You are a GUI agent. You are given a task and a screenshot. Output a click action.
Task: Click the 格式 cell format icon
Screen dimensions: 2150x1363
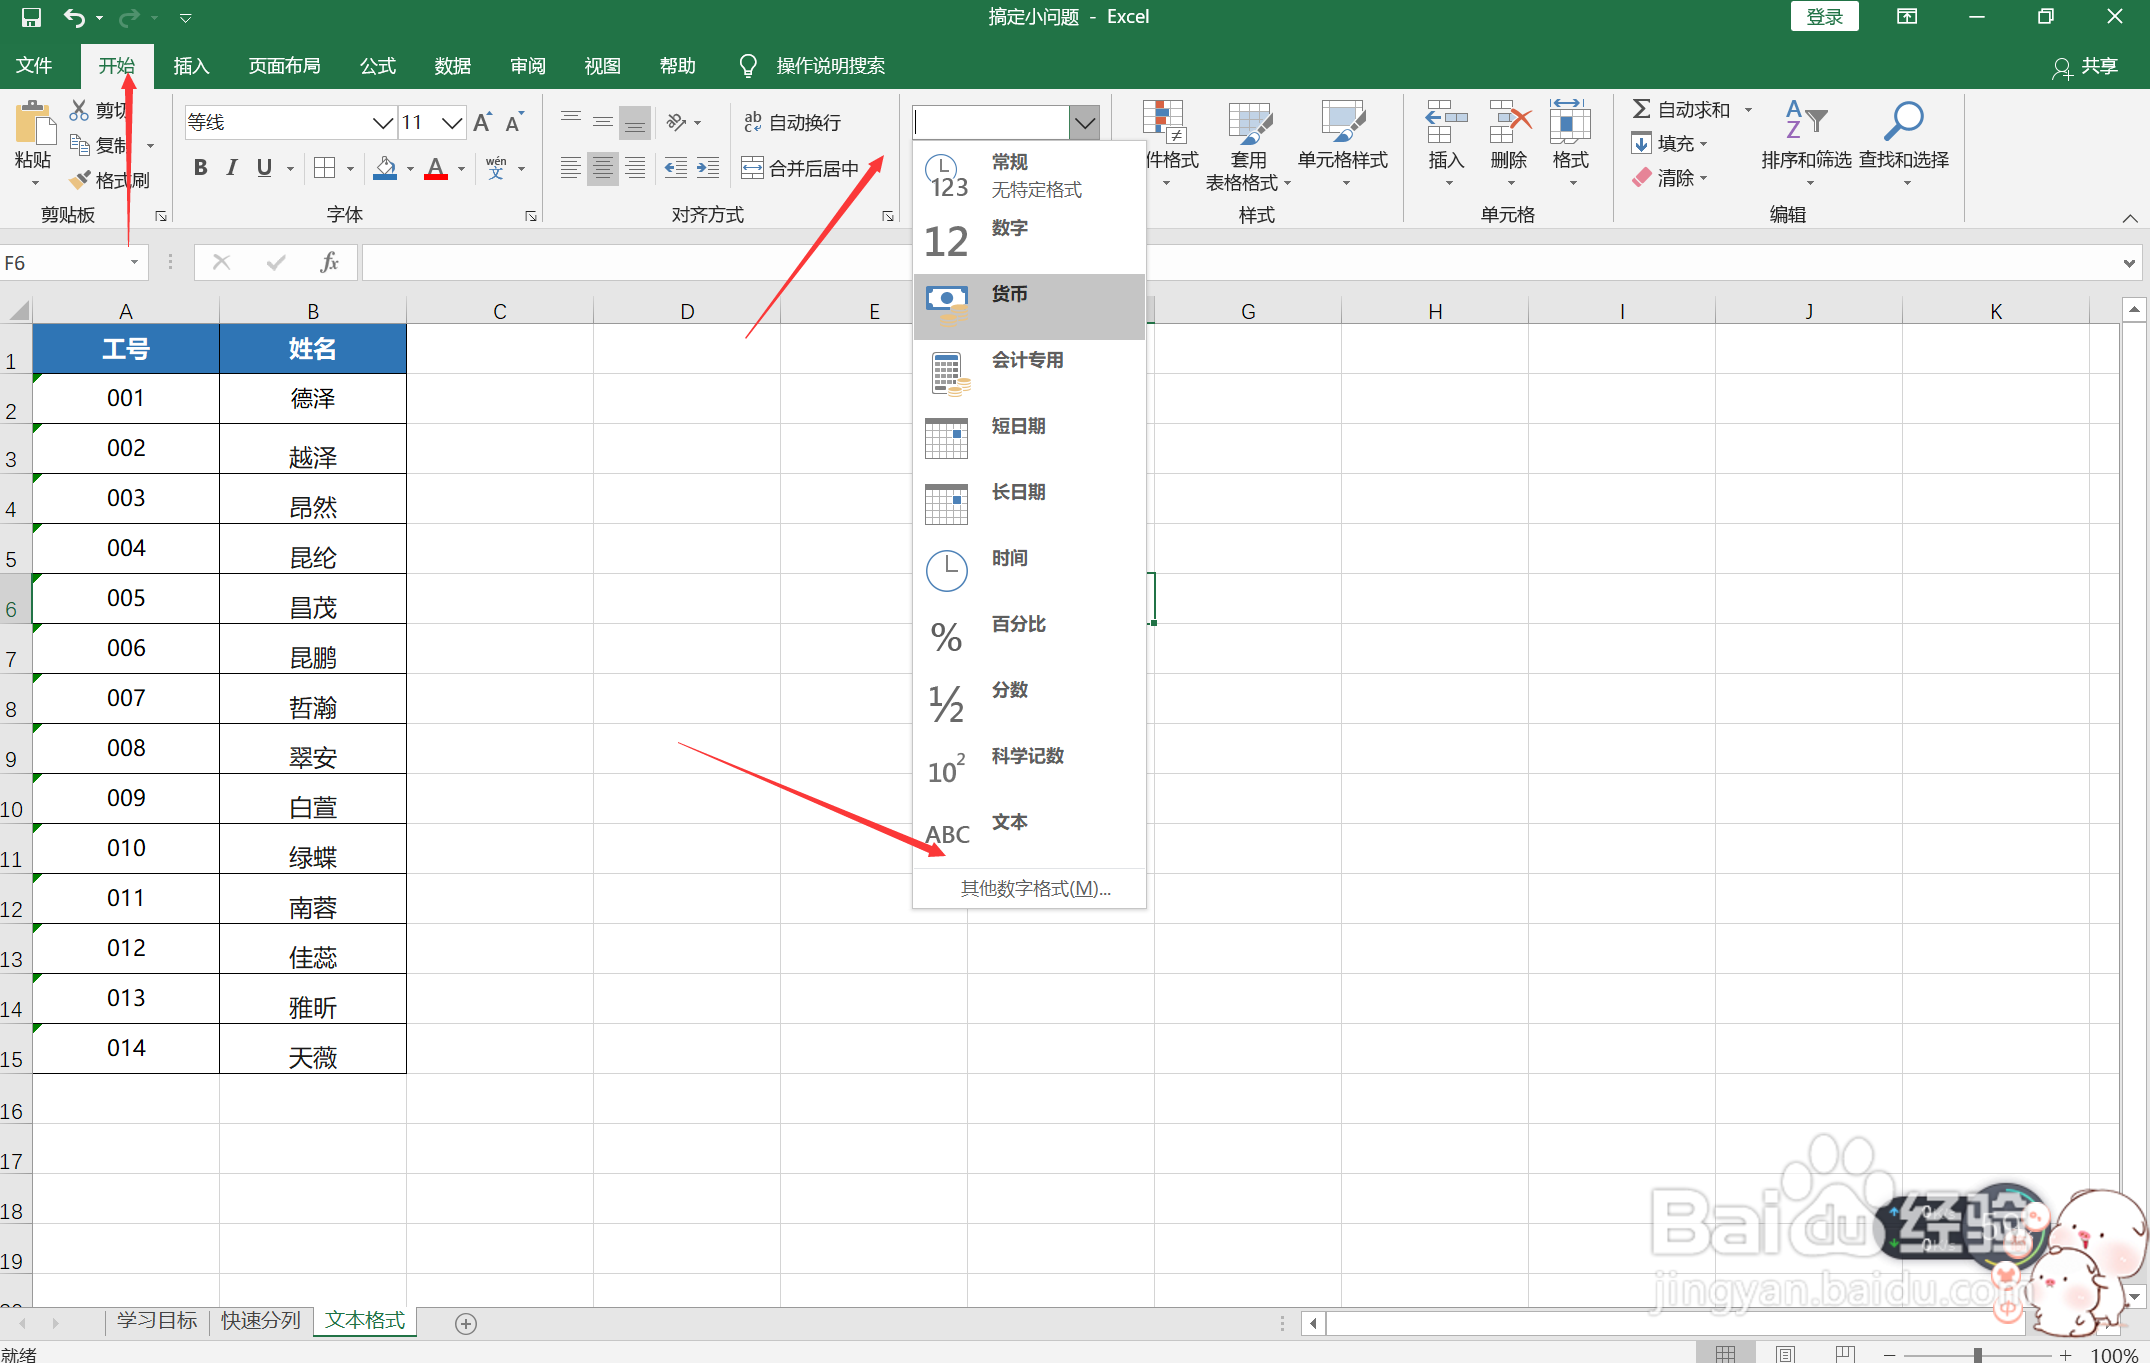coord(1570,123)
